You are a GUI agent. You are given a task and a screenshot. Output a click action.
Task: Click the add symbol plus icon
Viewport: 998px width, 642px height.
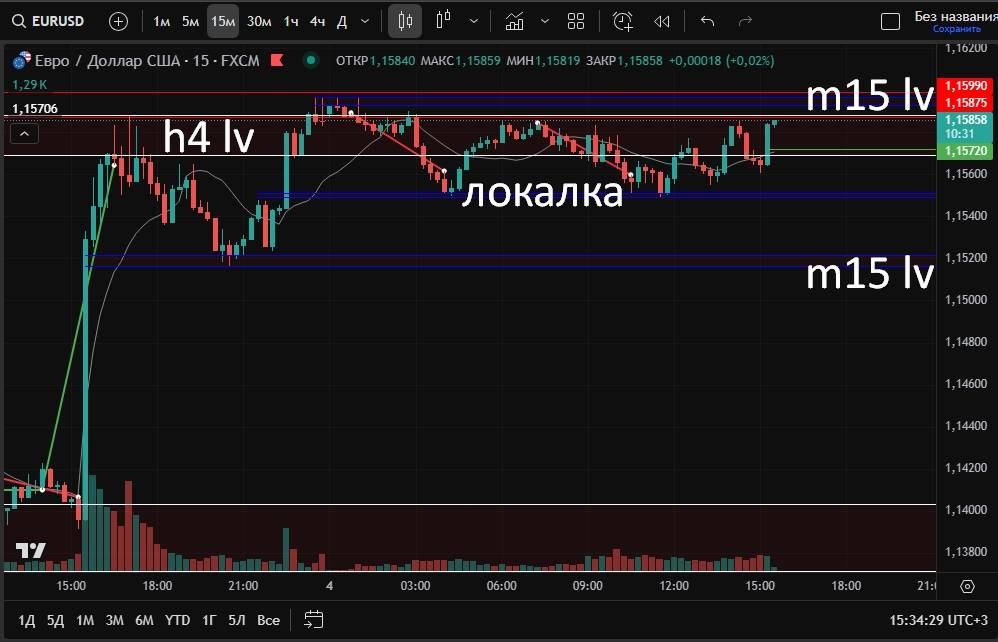pyautogui.click(x=118, y=21)
